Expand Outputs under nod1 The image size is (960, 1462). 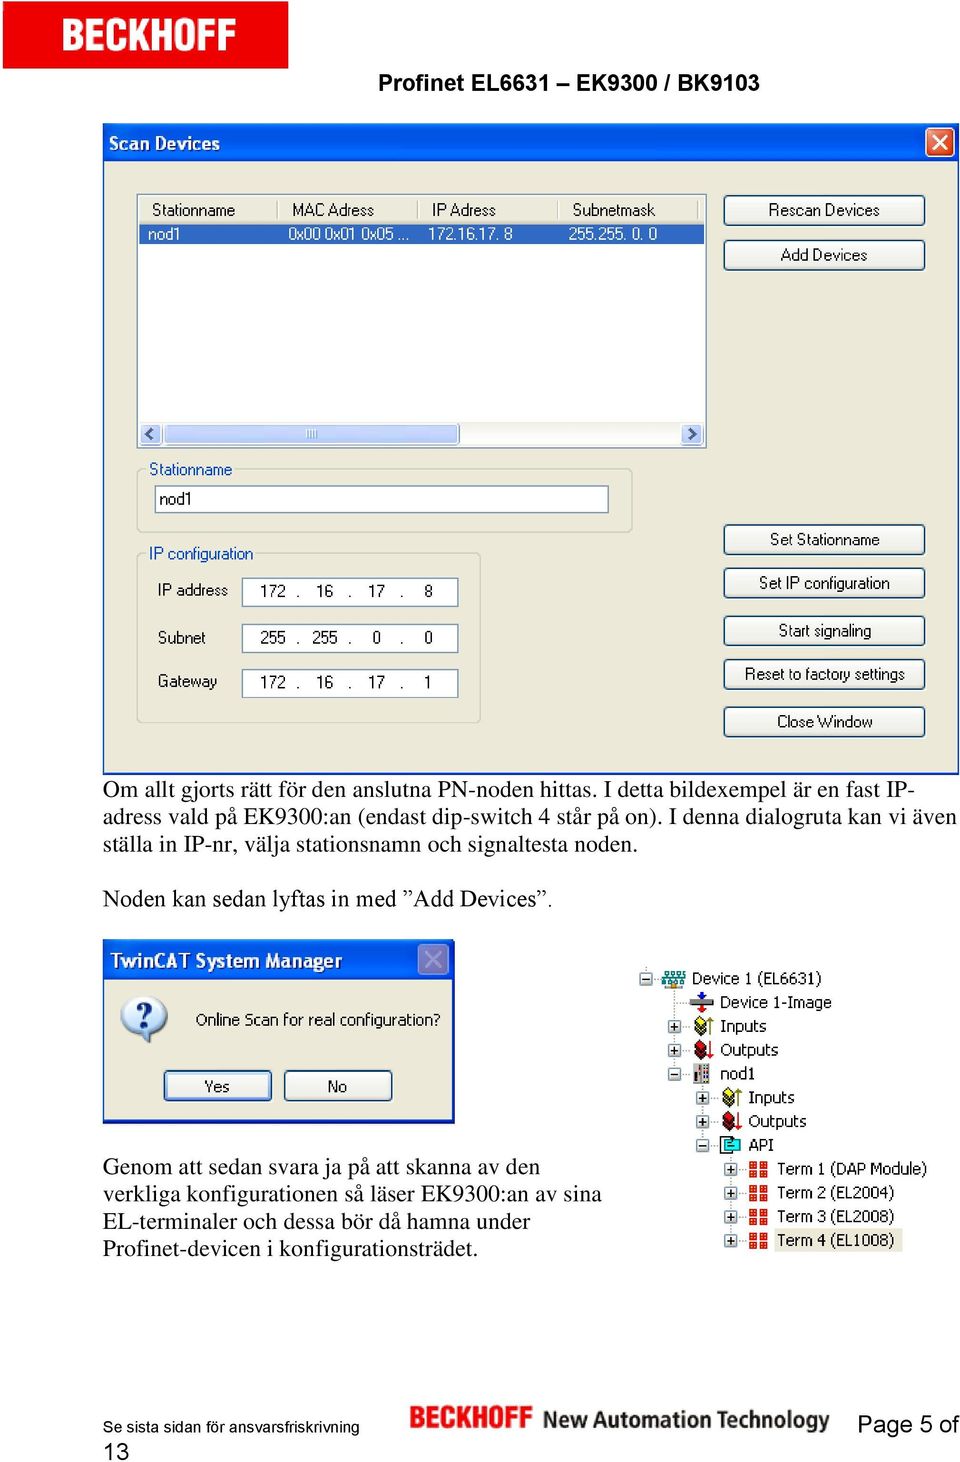702,1122
